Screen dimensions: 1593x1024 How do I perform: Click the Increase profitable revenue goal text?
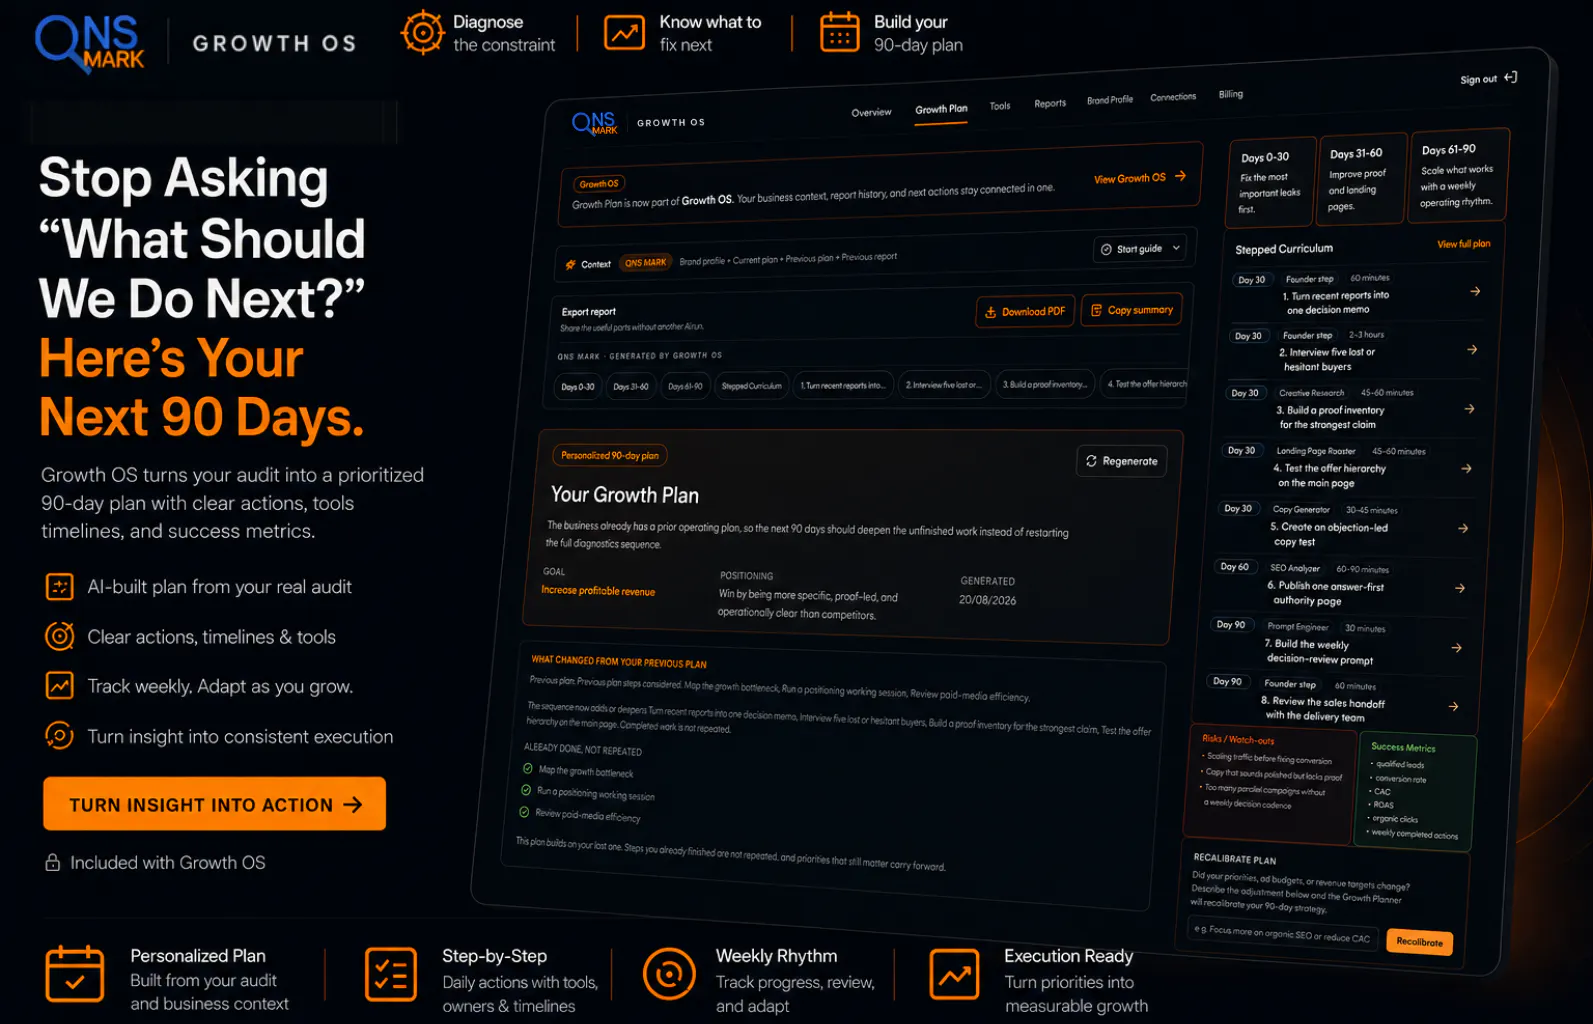tap(598, 591)
